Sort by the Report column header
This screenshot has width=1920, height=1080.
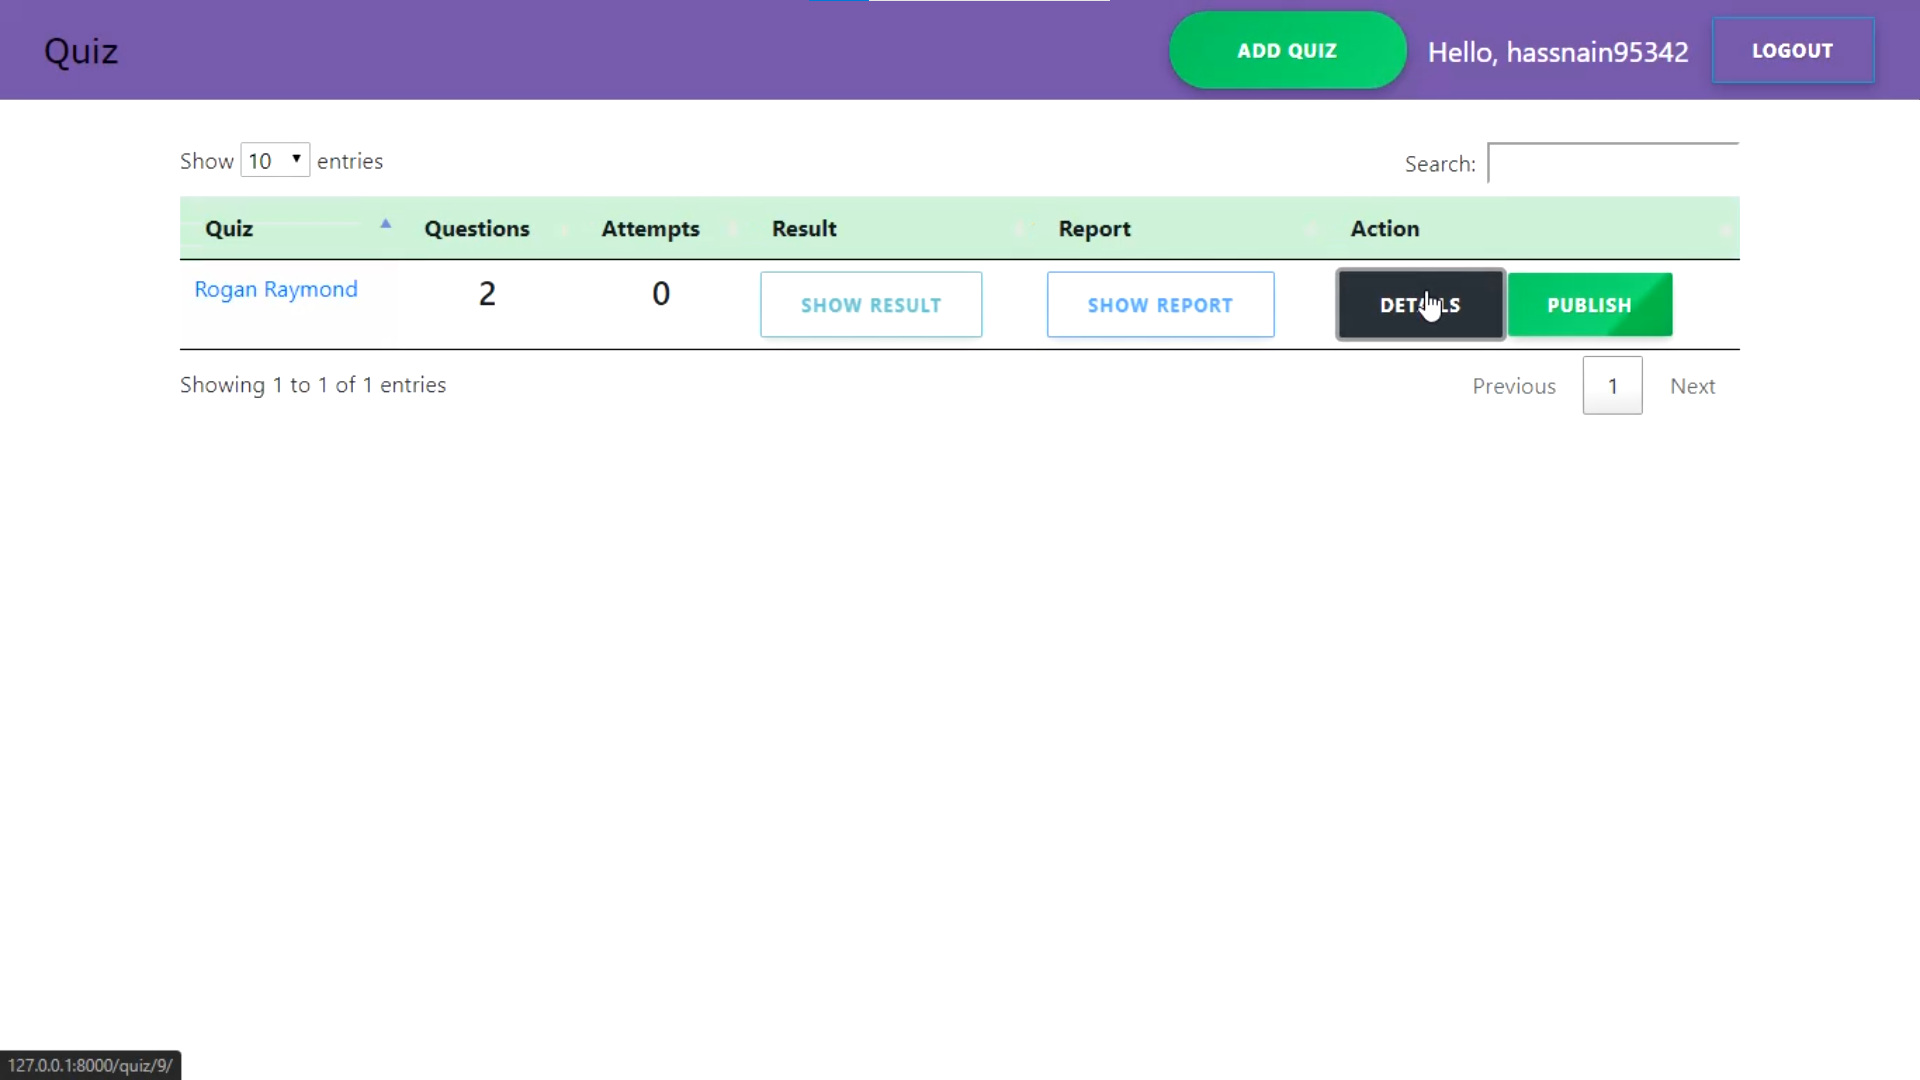tap(1094, 229)
